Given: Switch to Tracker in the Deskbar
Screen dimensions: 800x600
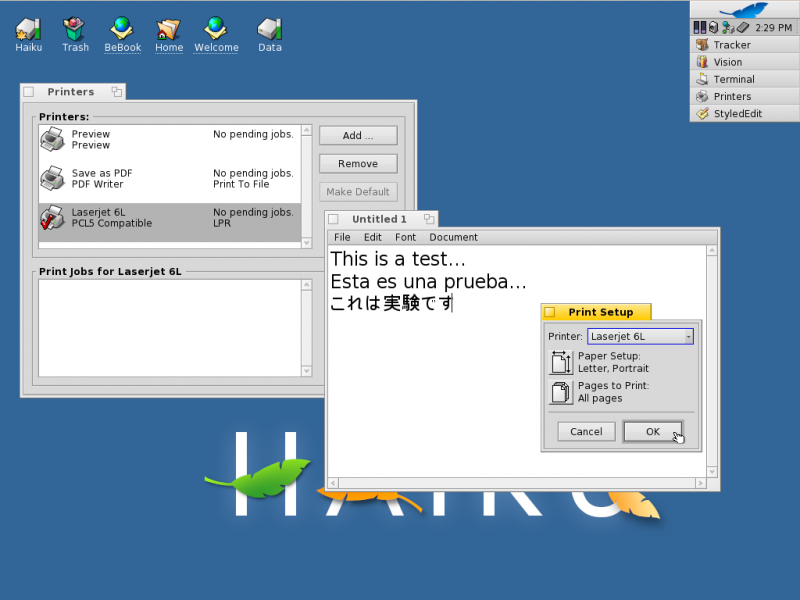Looking at the screenshot, I should [x=745, y=45].
